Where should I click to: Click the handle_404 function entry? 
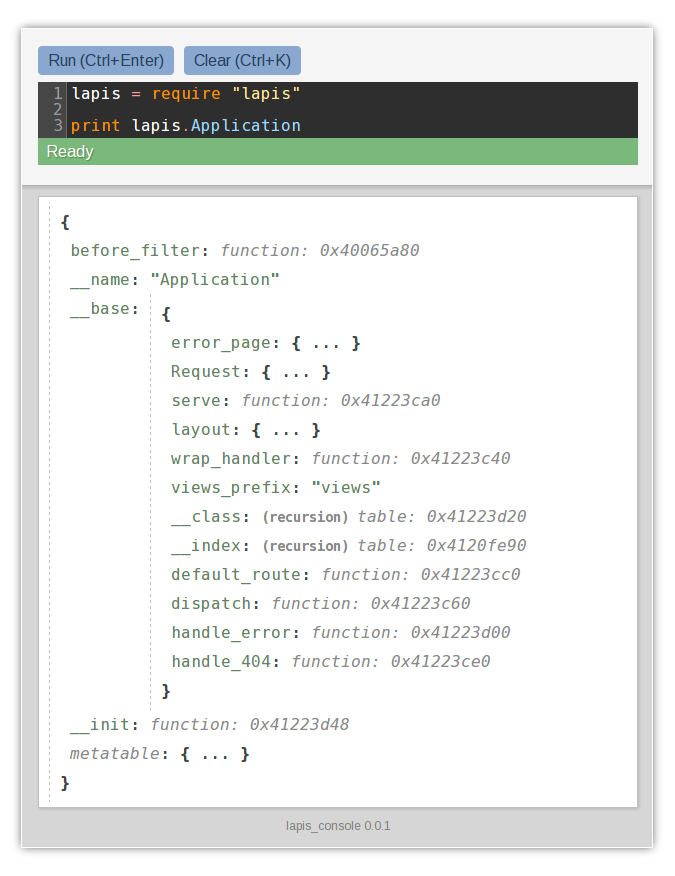[331, 663]
